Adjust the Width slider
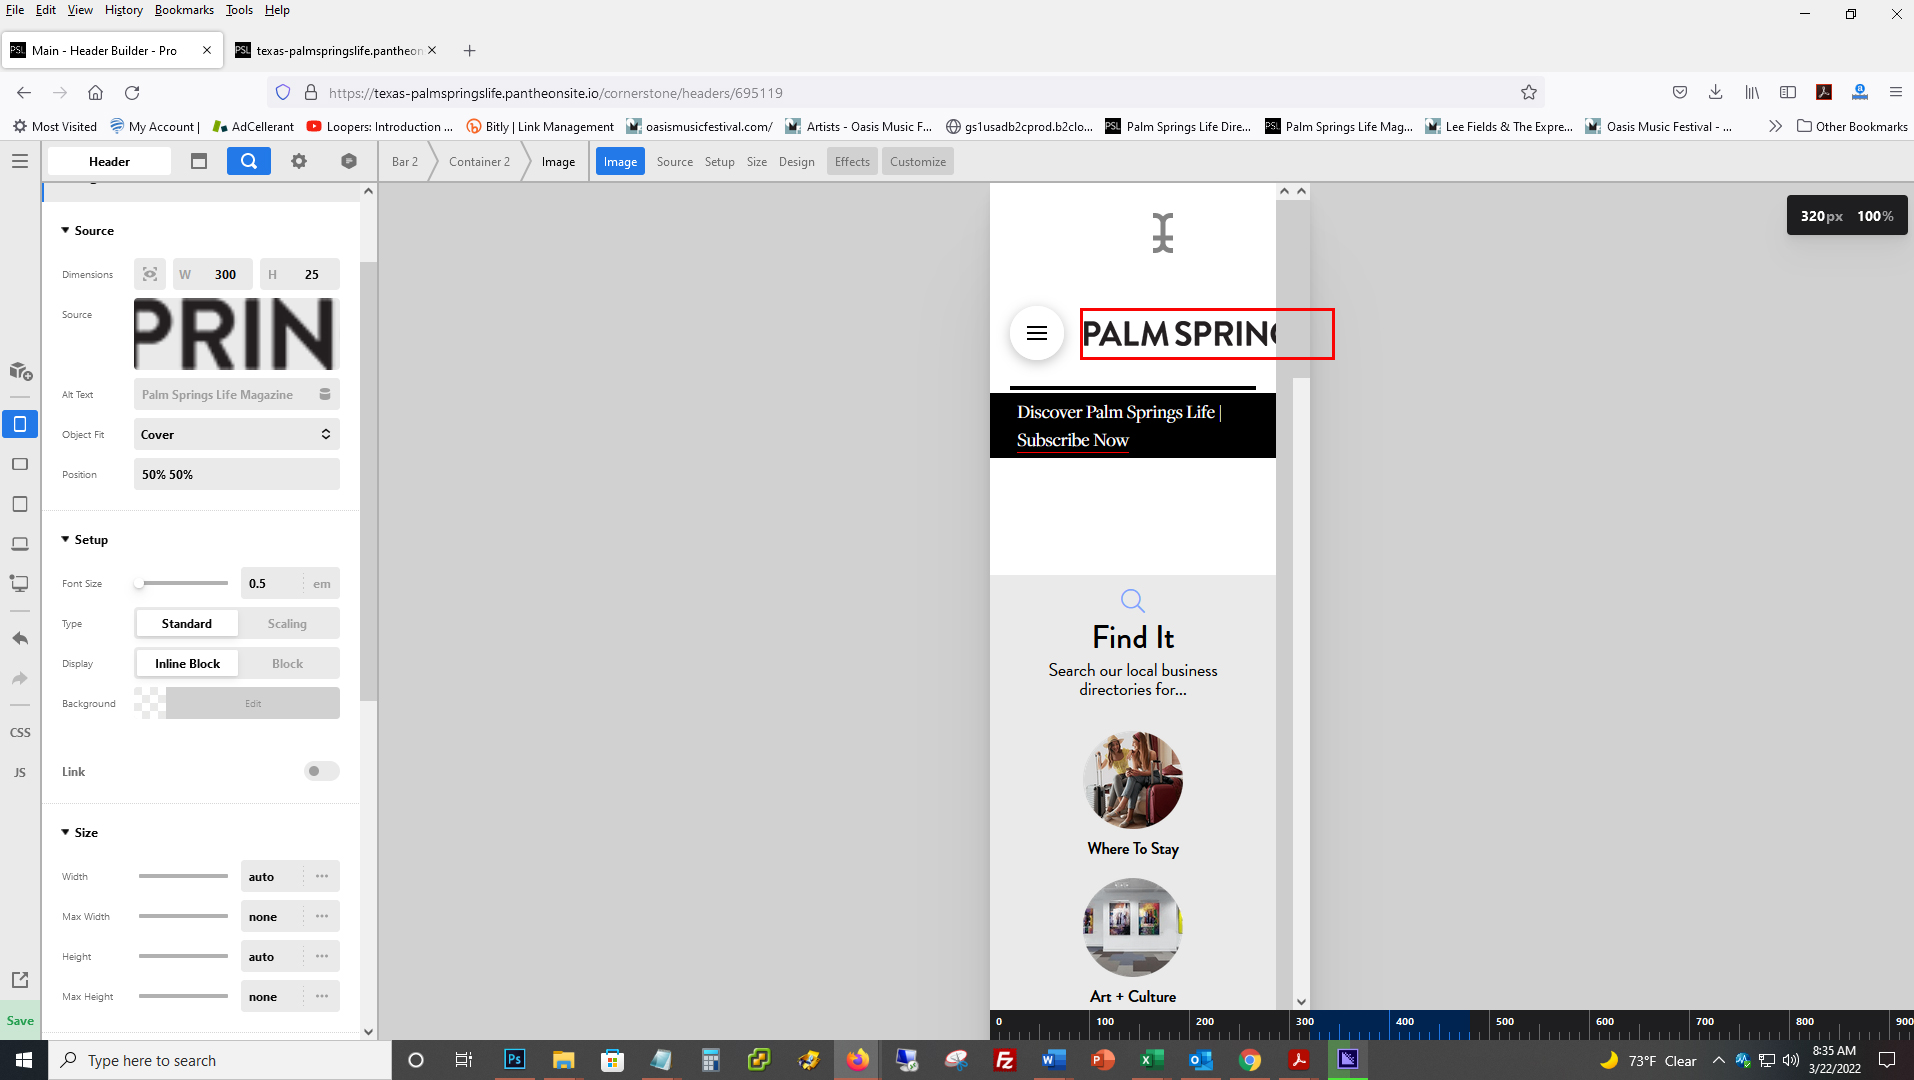The width and height of the screenshot is (1914, 1080). pyautogui.click(x=184, y=876)
